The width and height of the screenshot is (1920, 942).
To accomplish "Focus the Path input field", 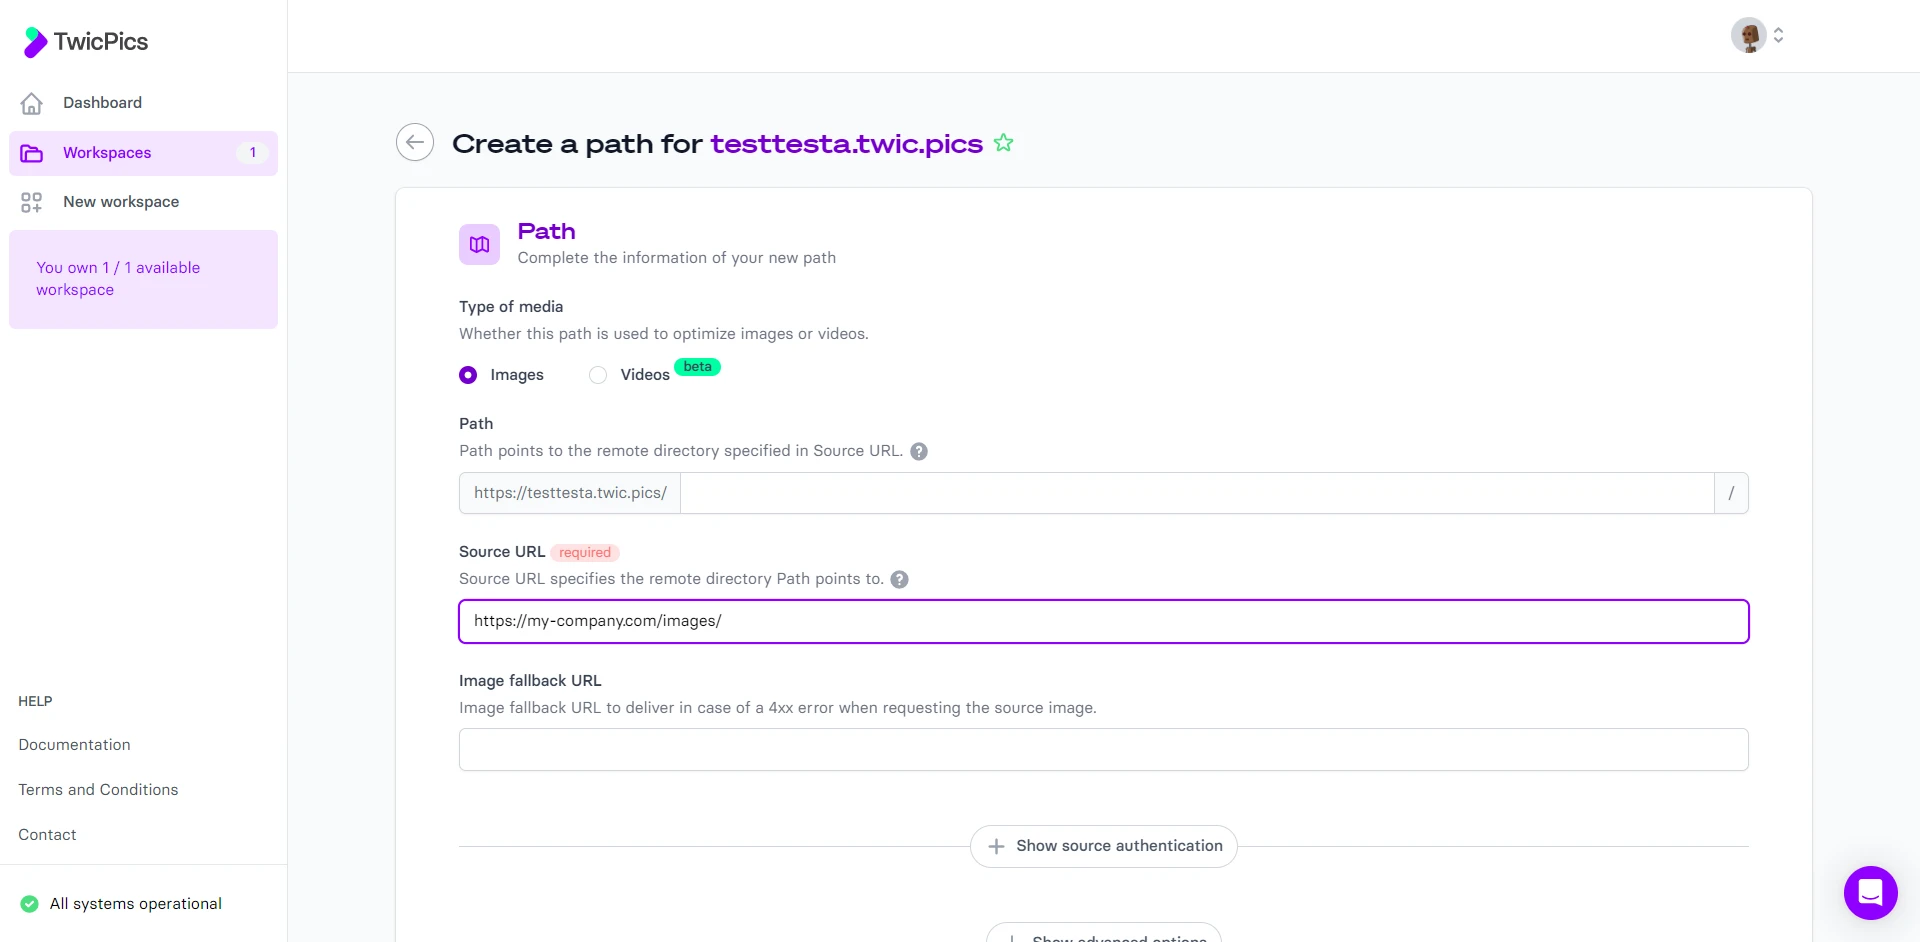I will click(x=1197, y=493).
